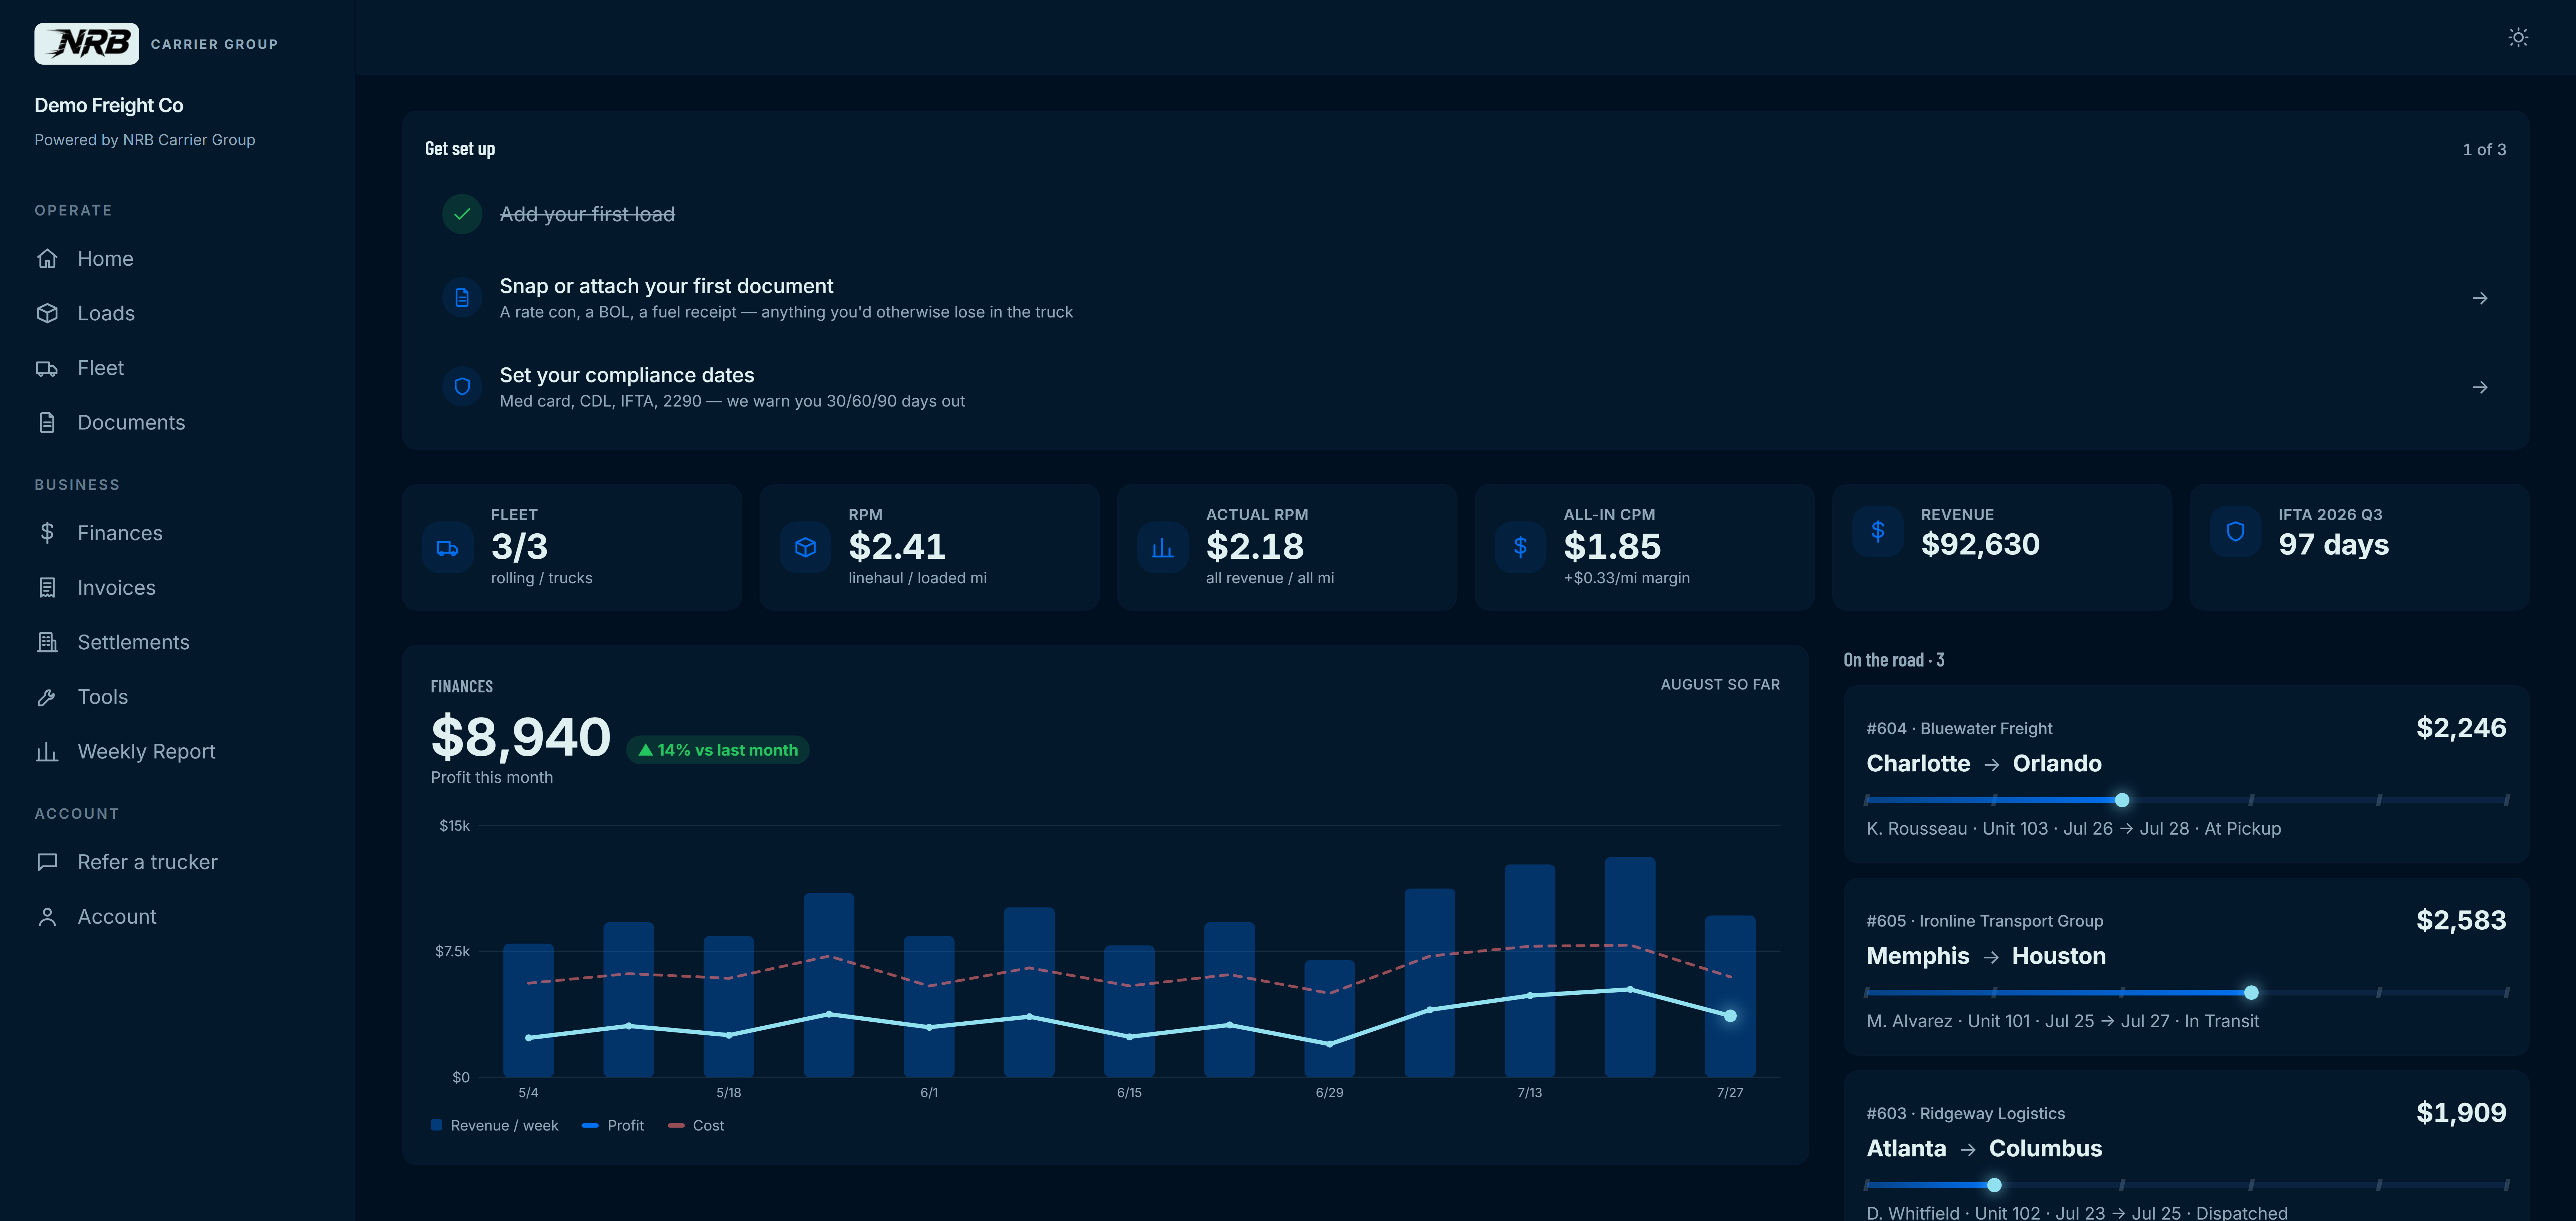Toggle the Cost legend entry
Image resolution: width=2576 pixels, height=1221 pixels.
click(696, 1125)
